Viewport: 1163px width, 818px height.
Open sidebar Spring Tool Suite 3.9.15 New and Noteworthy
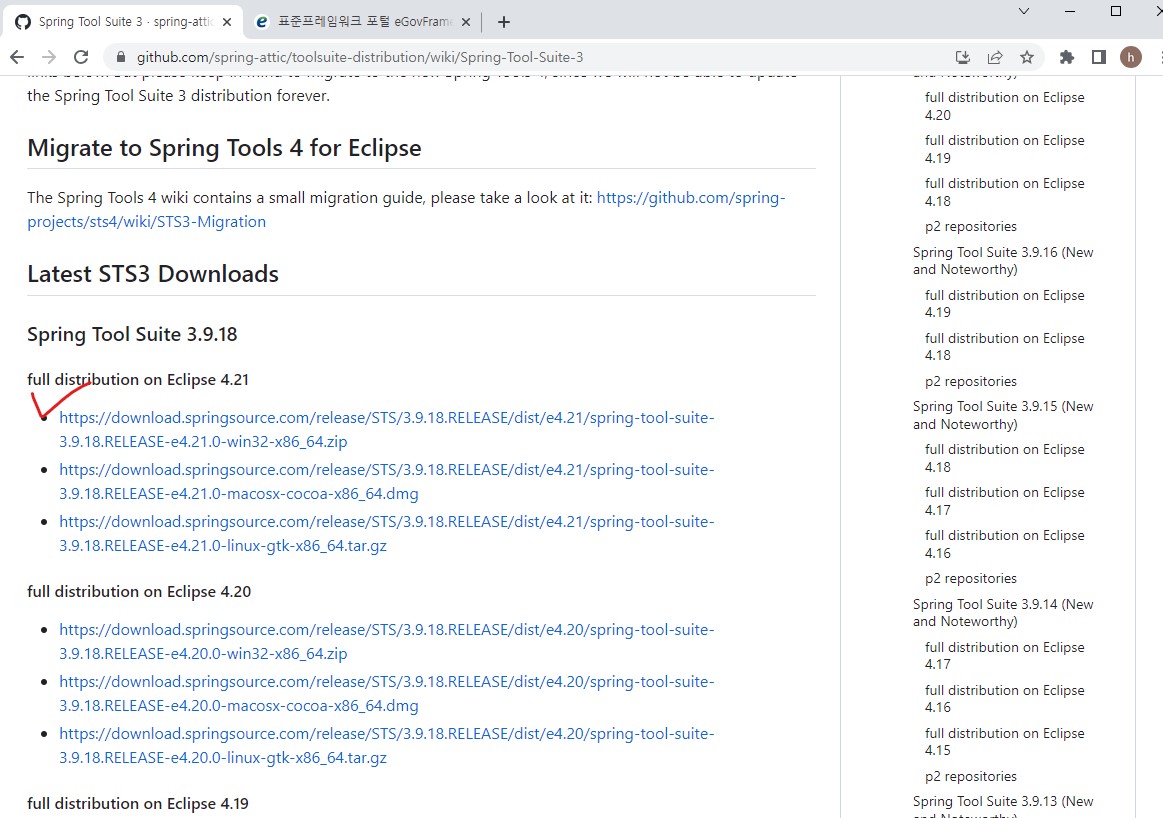[1003, 415]
